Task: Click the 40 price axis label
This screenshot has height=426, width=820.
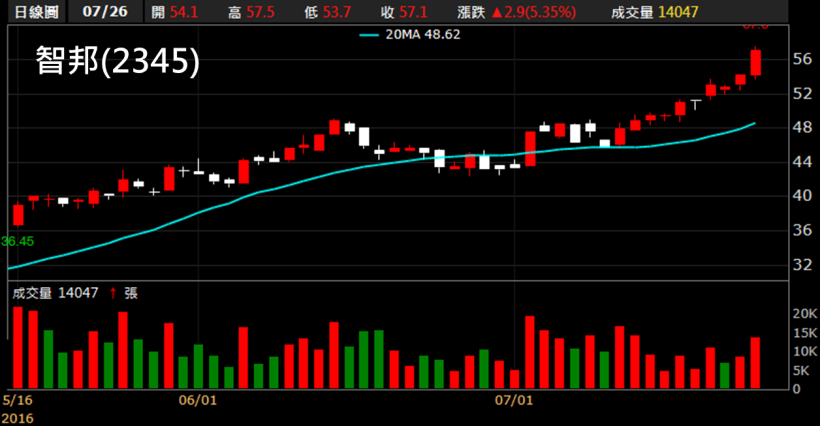Action: 802,196
